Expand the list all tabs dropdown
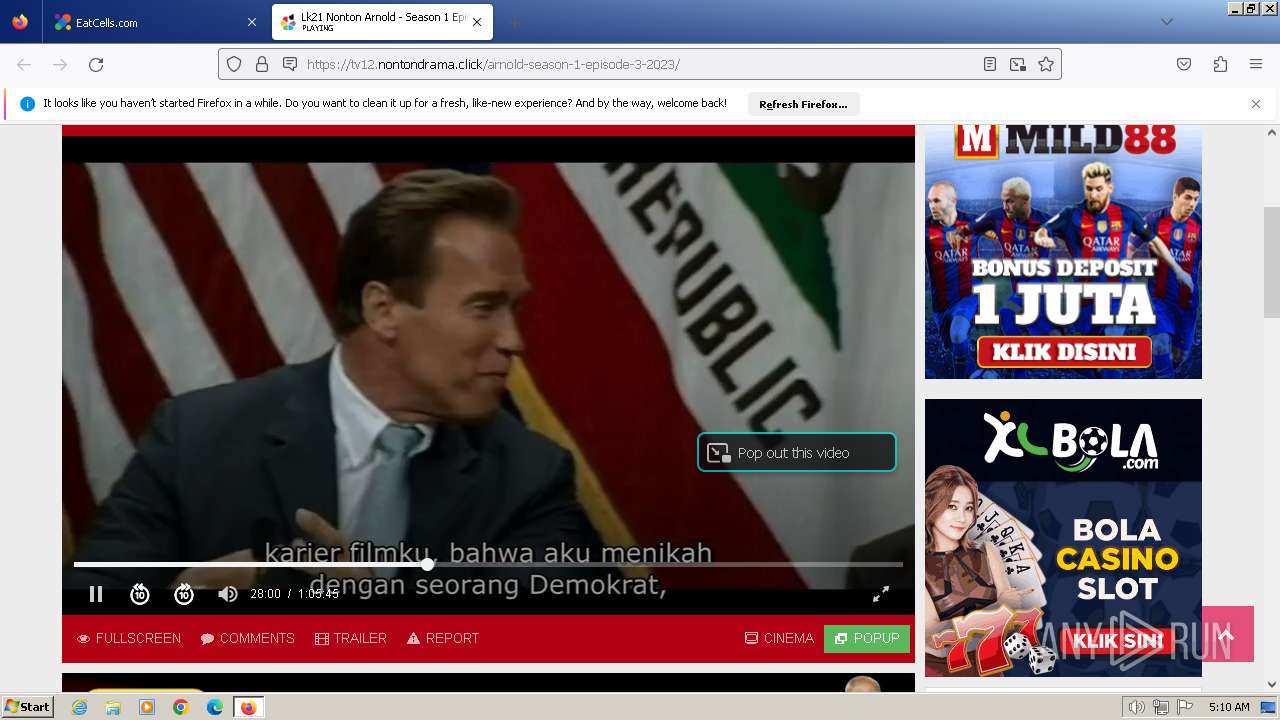Screen dimensions: 1280x720 pos(1167,22)
